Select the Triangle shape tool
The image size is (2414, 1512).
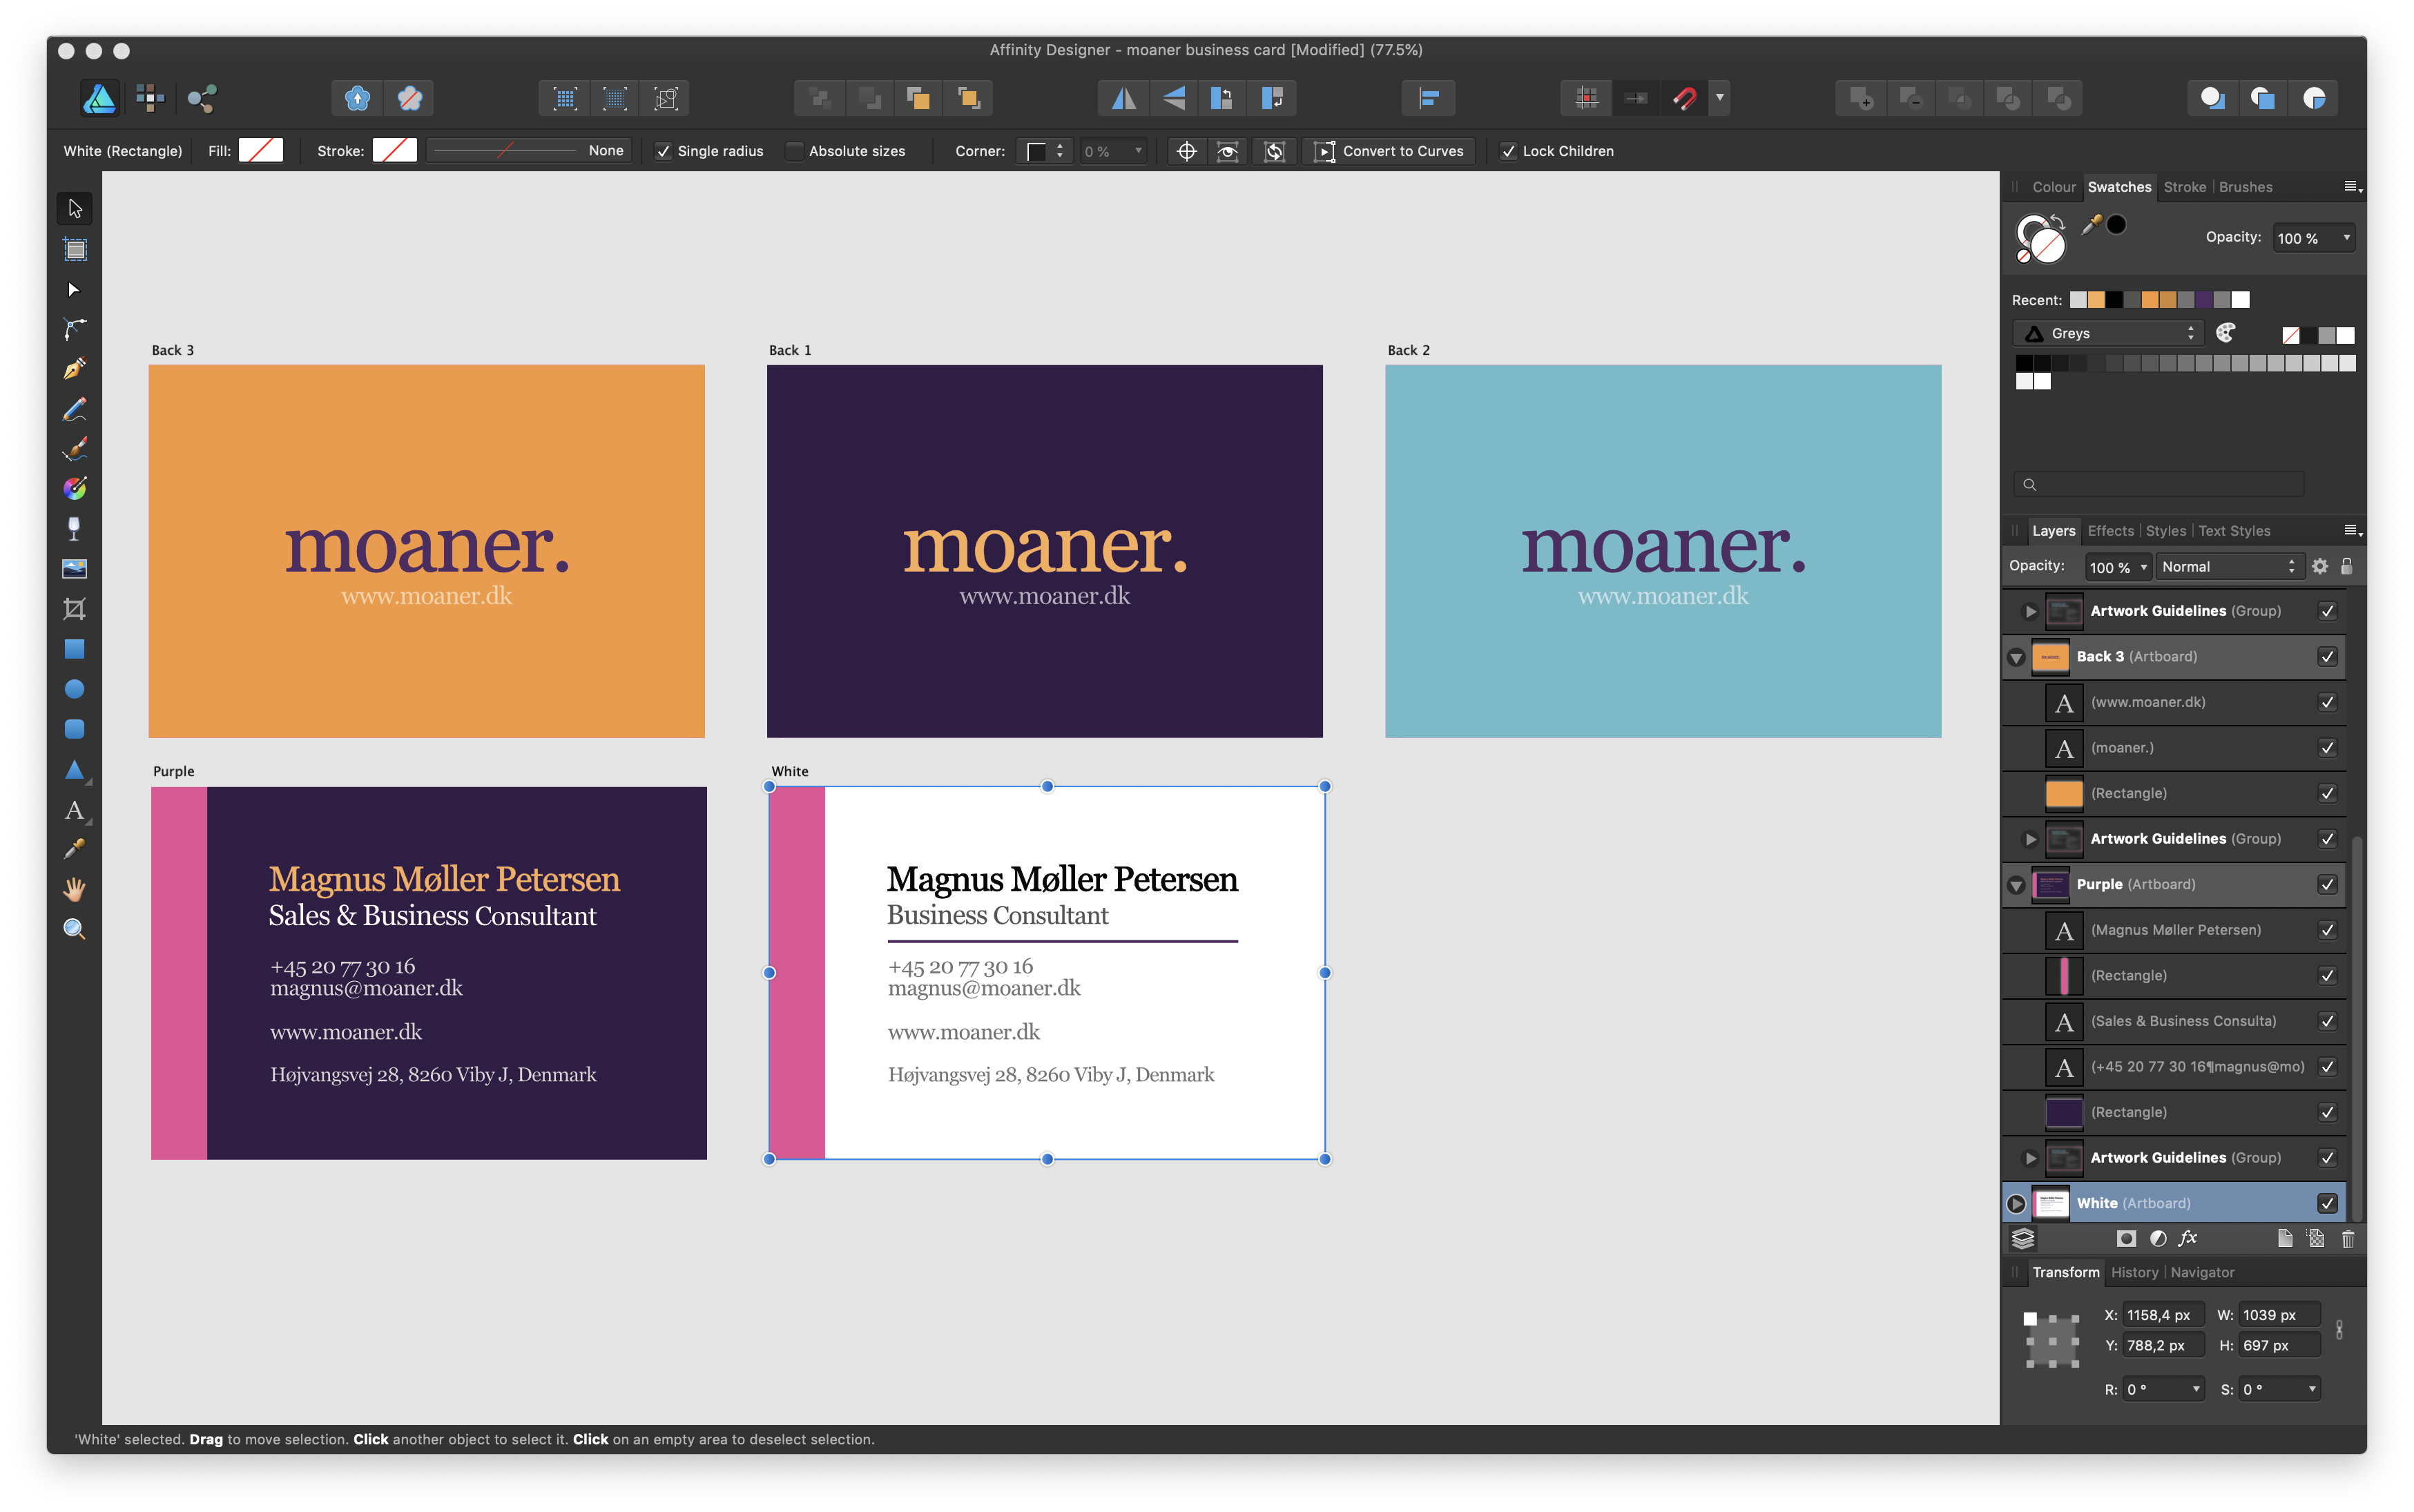[74, 769]
